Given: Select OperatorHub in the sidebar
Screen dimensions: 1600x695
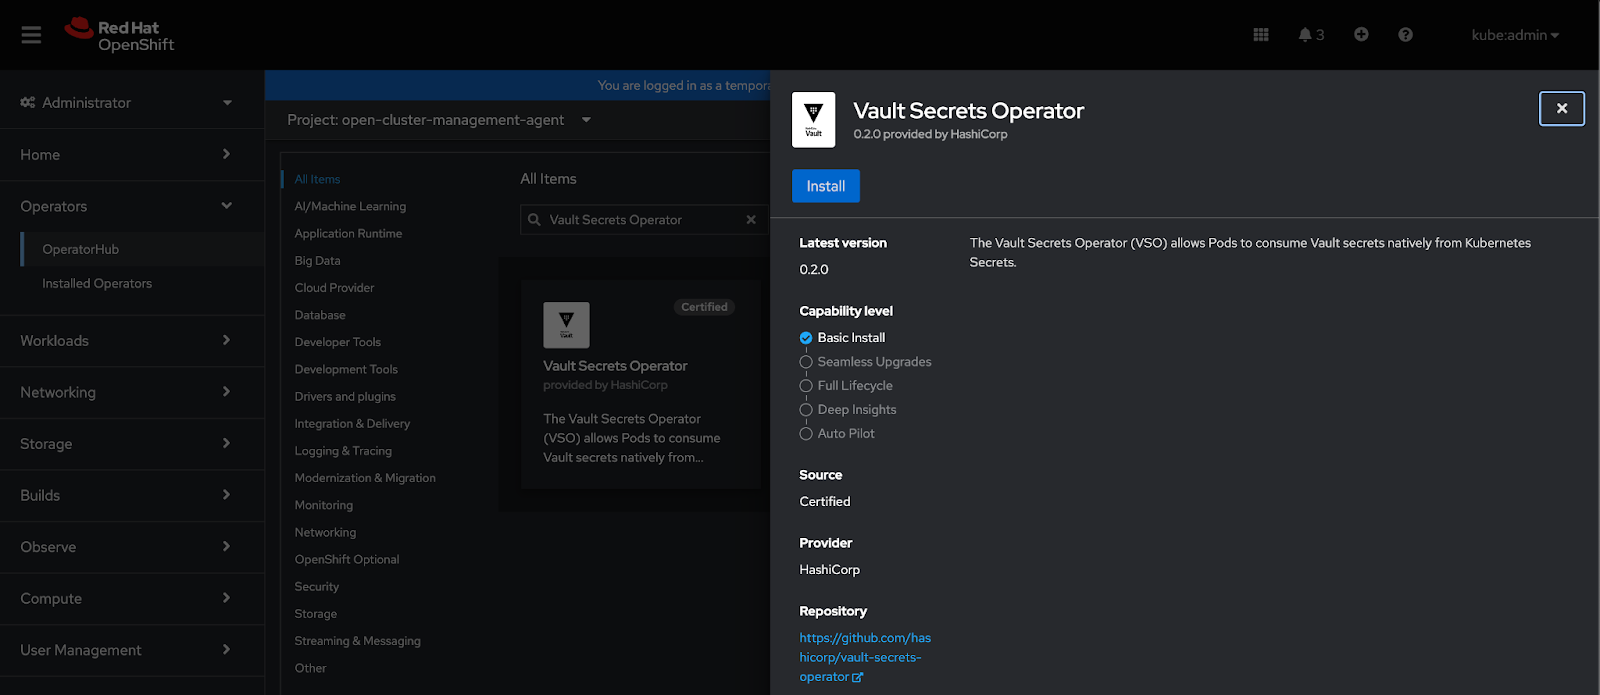Looking at the screenshot, I should (80, 250).
